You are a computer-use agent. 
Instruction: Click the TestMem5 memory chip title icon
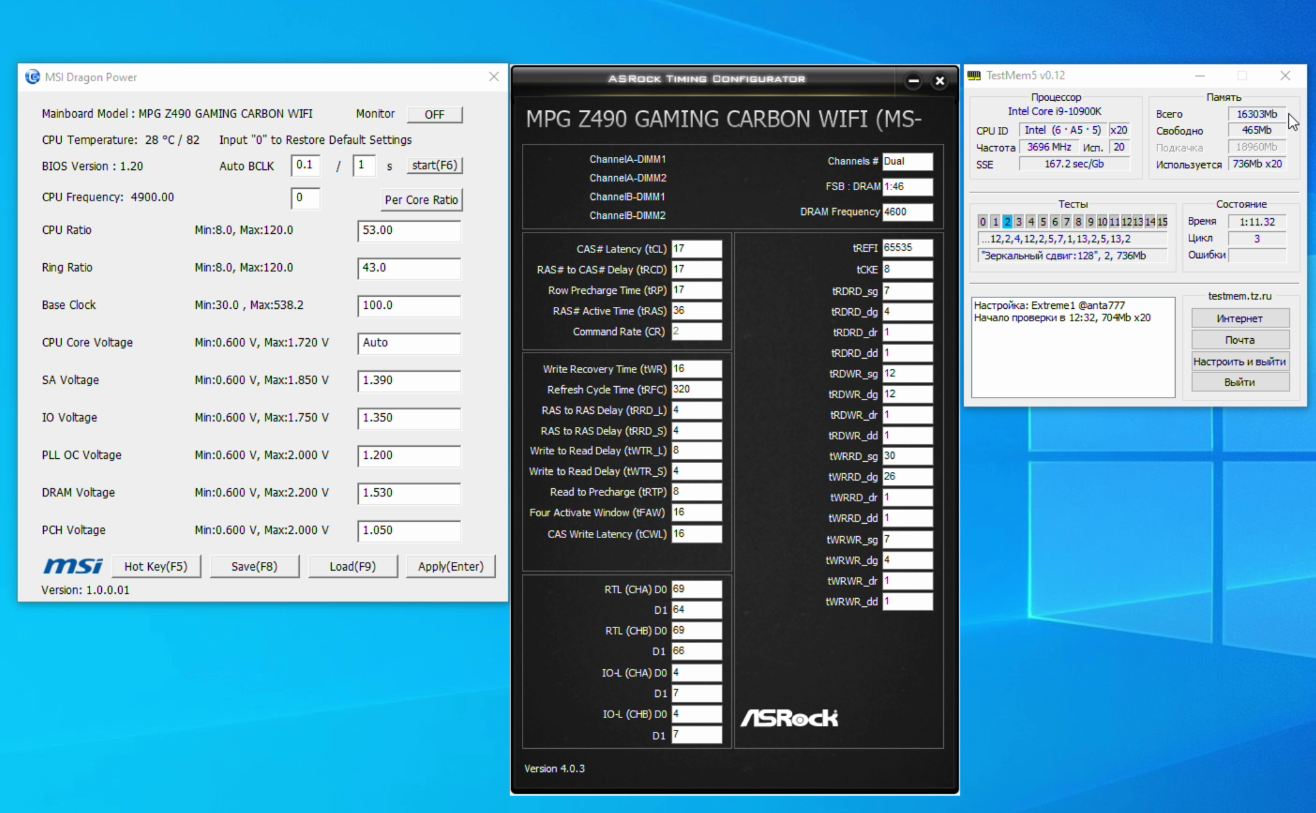click(974, 75)
